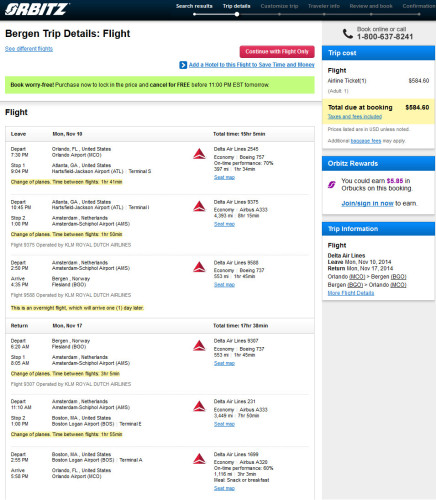The image size is (436, 500).
Task: Click Trip details marker on progress bar
Action: [x=237, y=14]
